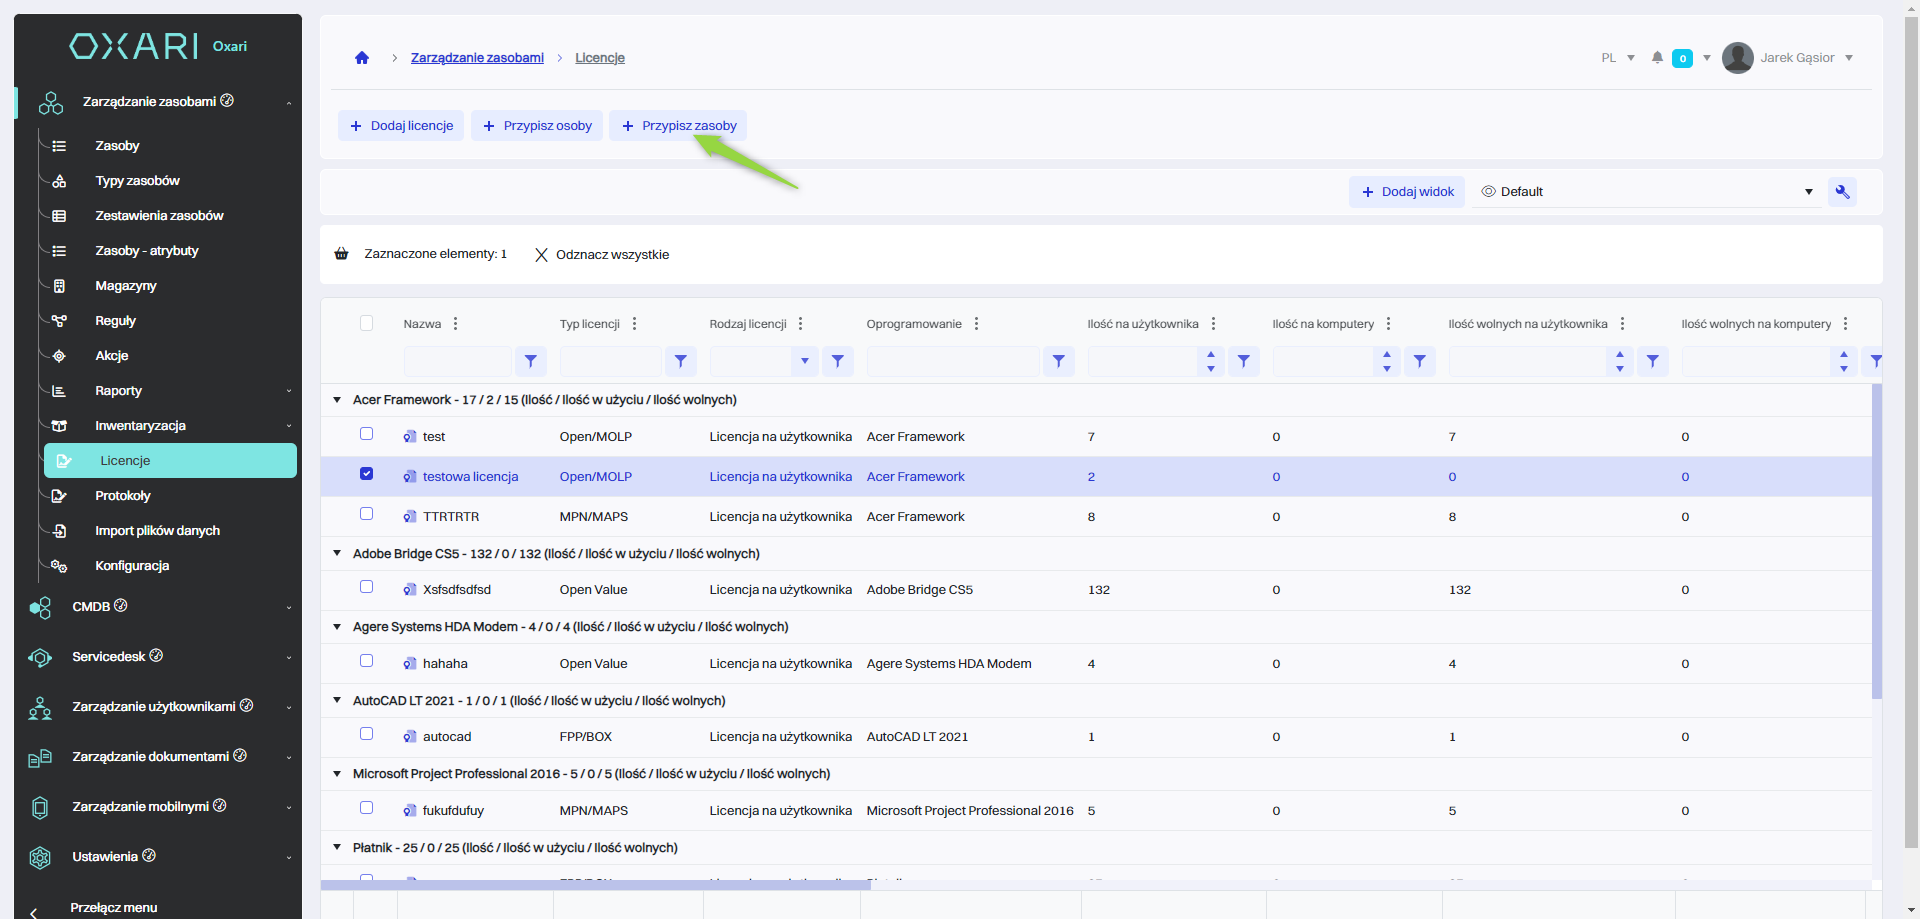This screenshot has width=1920, height=919.
Task: Click the filter icon for Oprogramowanie column
Action: coord(1058,361)
